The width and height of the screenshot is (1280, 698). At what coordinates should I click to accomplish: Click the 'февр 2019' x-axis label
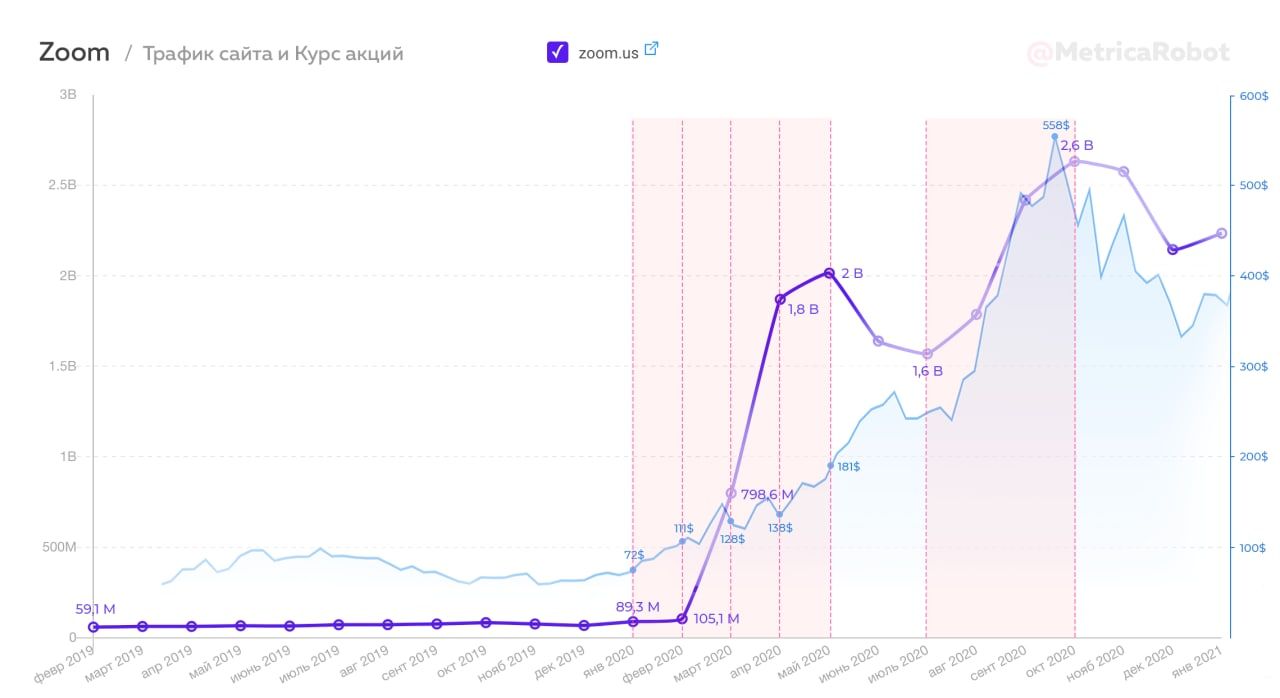(x=64, y=666)
